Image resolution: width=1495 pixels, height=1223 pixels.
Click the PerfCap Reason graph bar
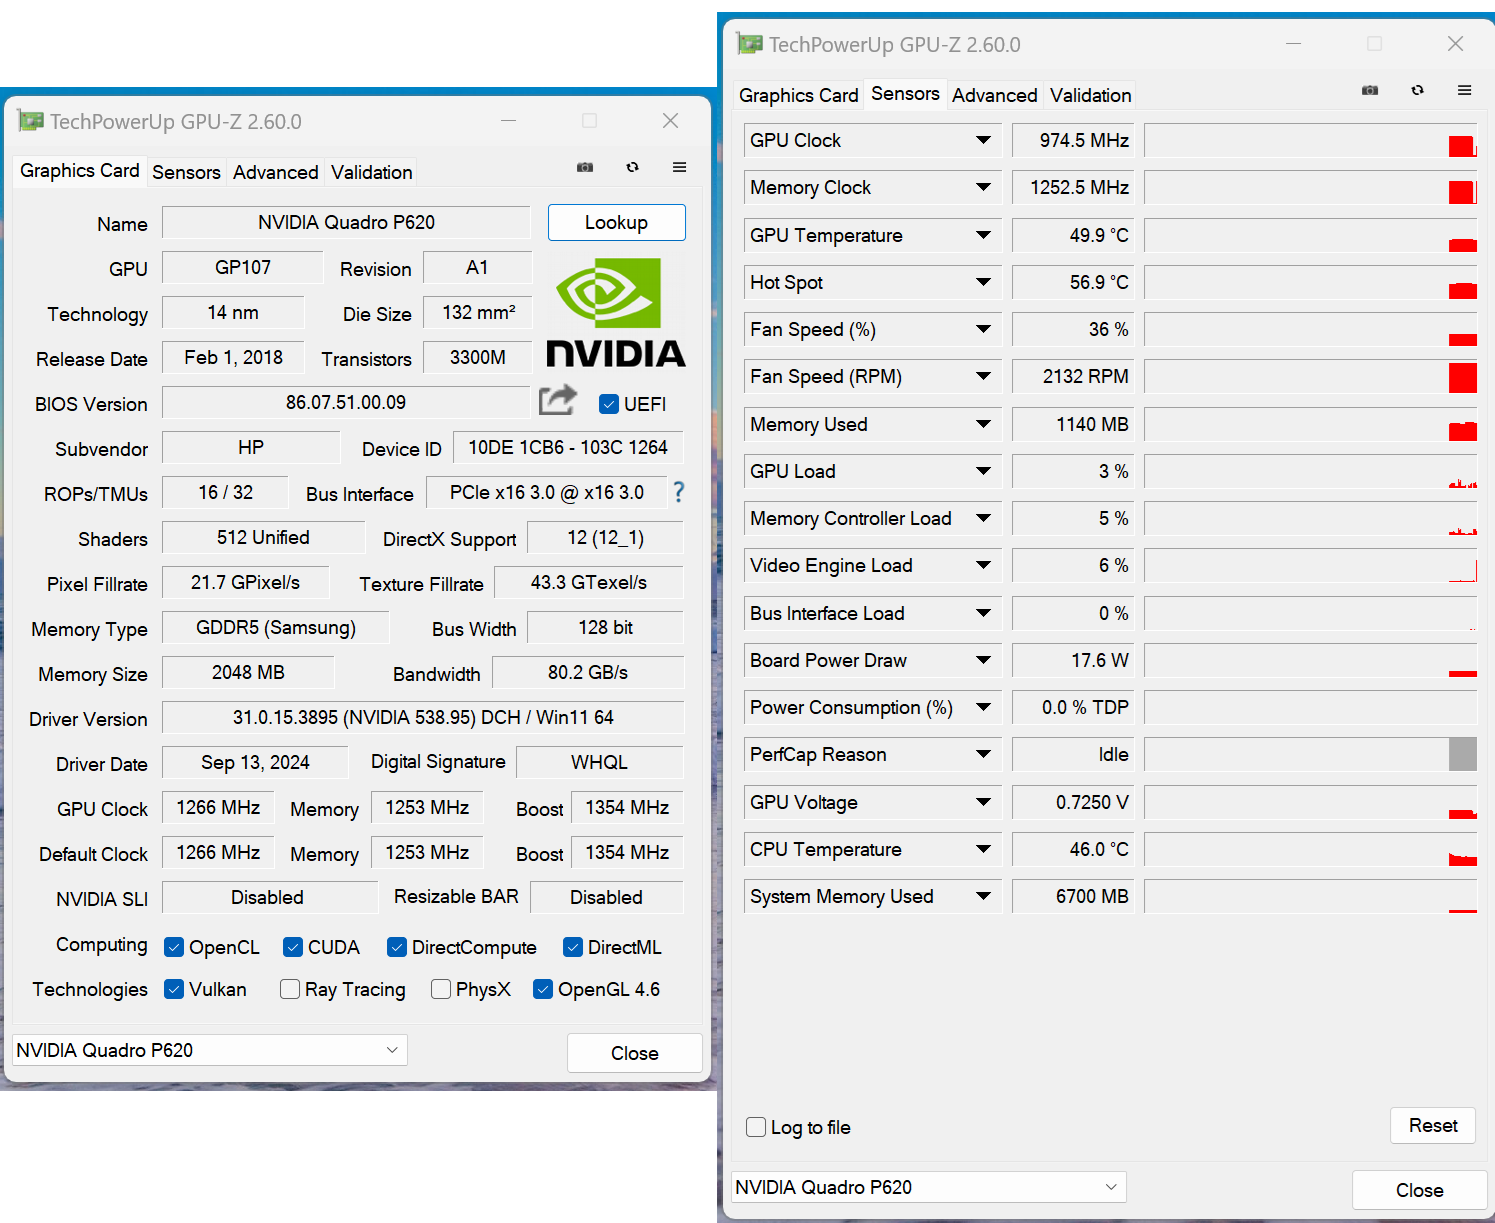pos(1463,754)
